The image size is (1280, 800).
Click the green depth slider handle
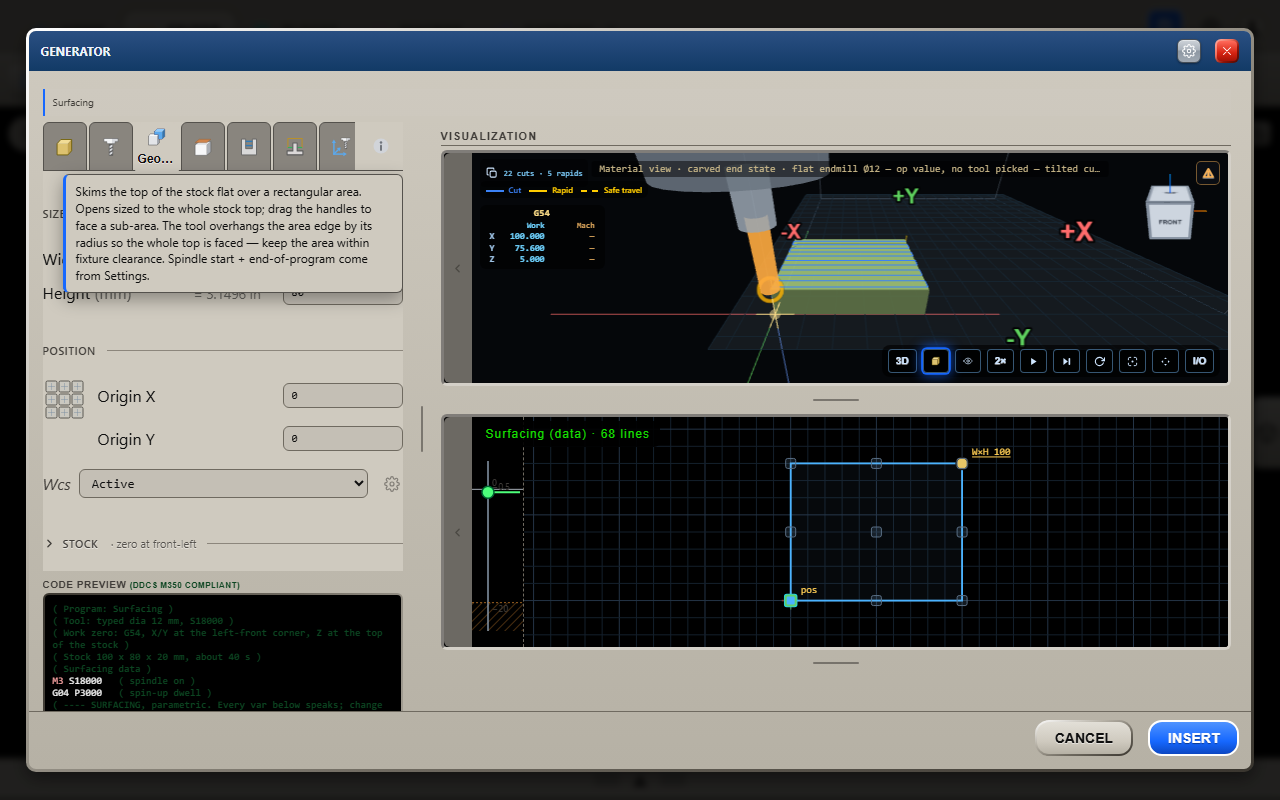[488, 492]
